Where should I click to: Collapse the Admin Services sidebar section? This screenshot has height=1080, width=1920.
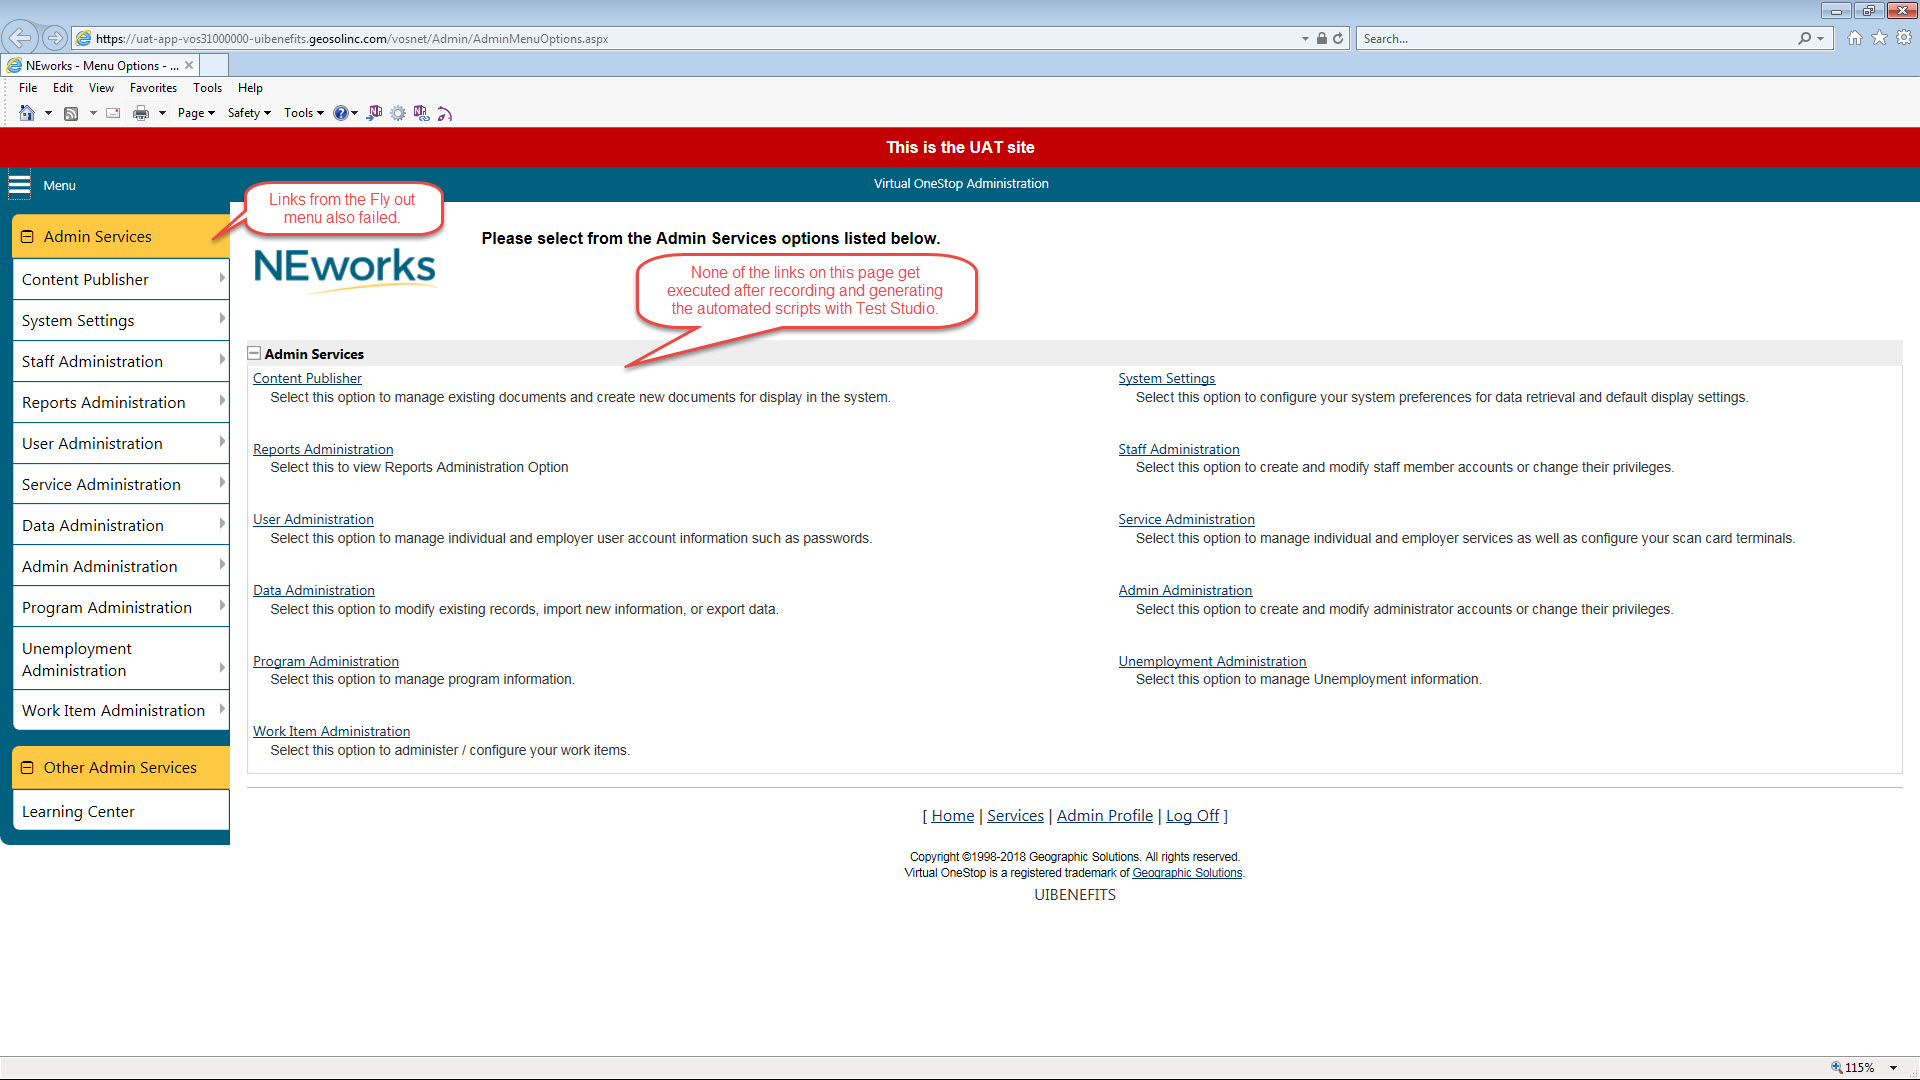click(x=28, y=237)
